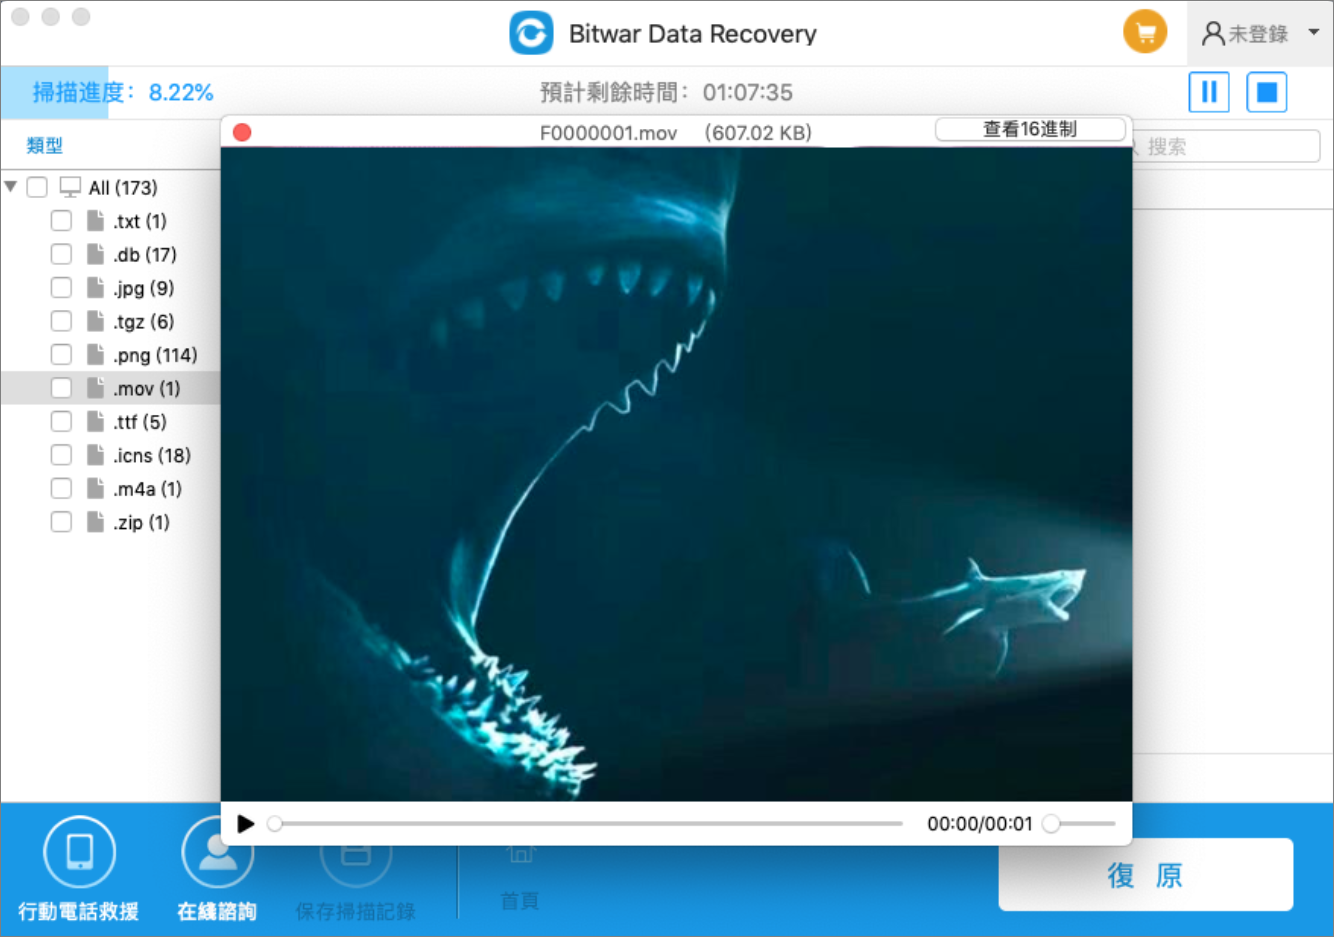Click the 00:00/00:01 time display
Screen dimensions: 1334x937
(979, 824)
